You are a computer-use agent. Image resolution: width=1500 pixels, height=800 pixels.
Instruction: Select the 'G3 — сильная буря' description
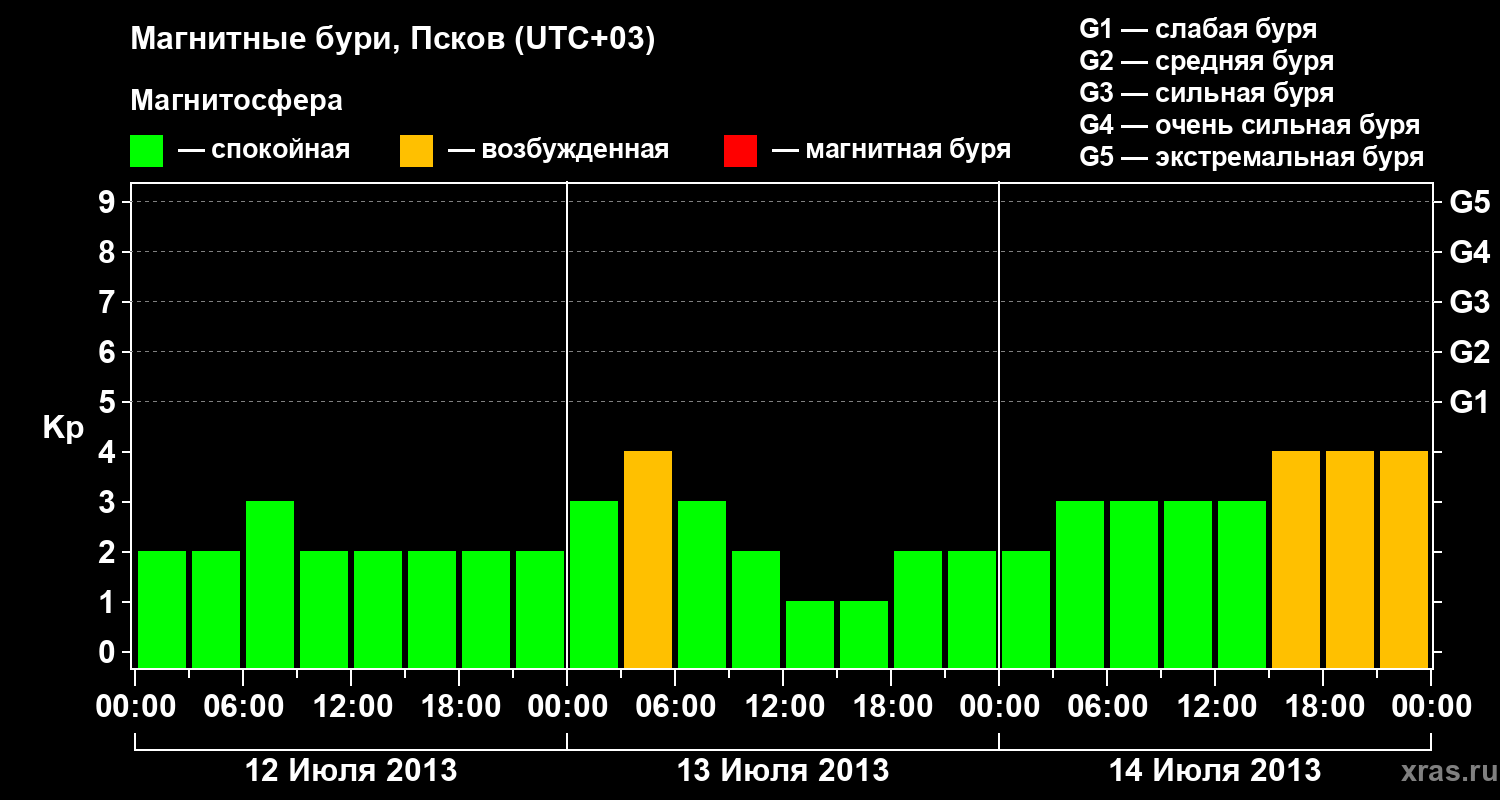click(x=1207, y=93)
